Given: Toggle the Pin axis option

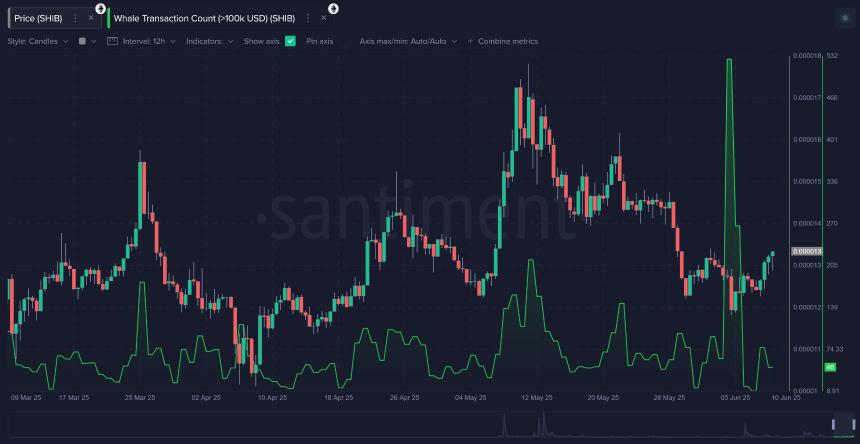Looking at the screenshot, I should point(319,41).
